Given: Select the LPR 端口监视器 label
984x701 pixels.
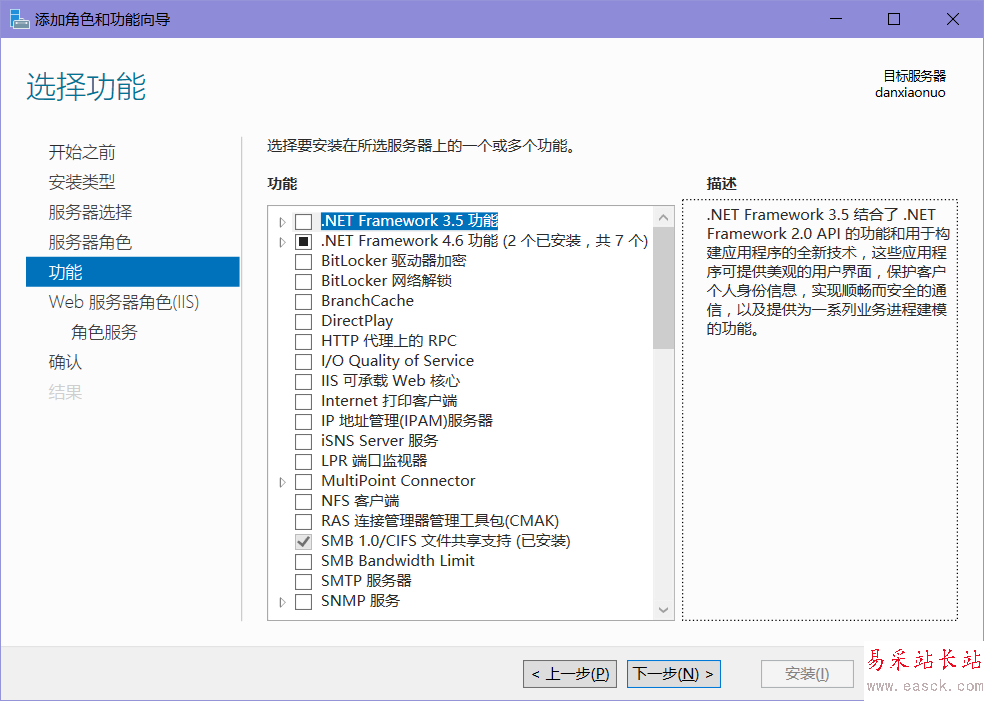Looking at the screenshot, I should [374, 461].
